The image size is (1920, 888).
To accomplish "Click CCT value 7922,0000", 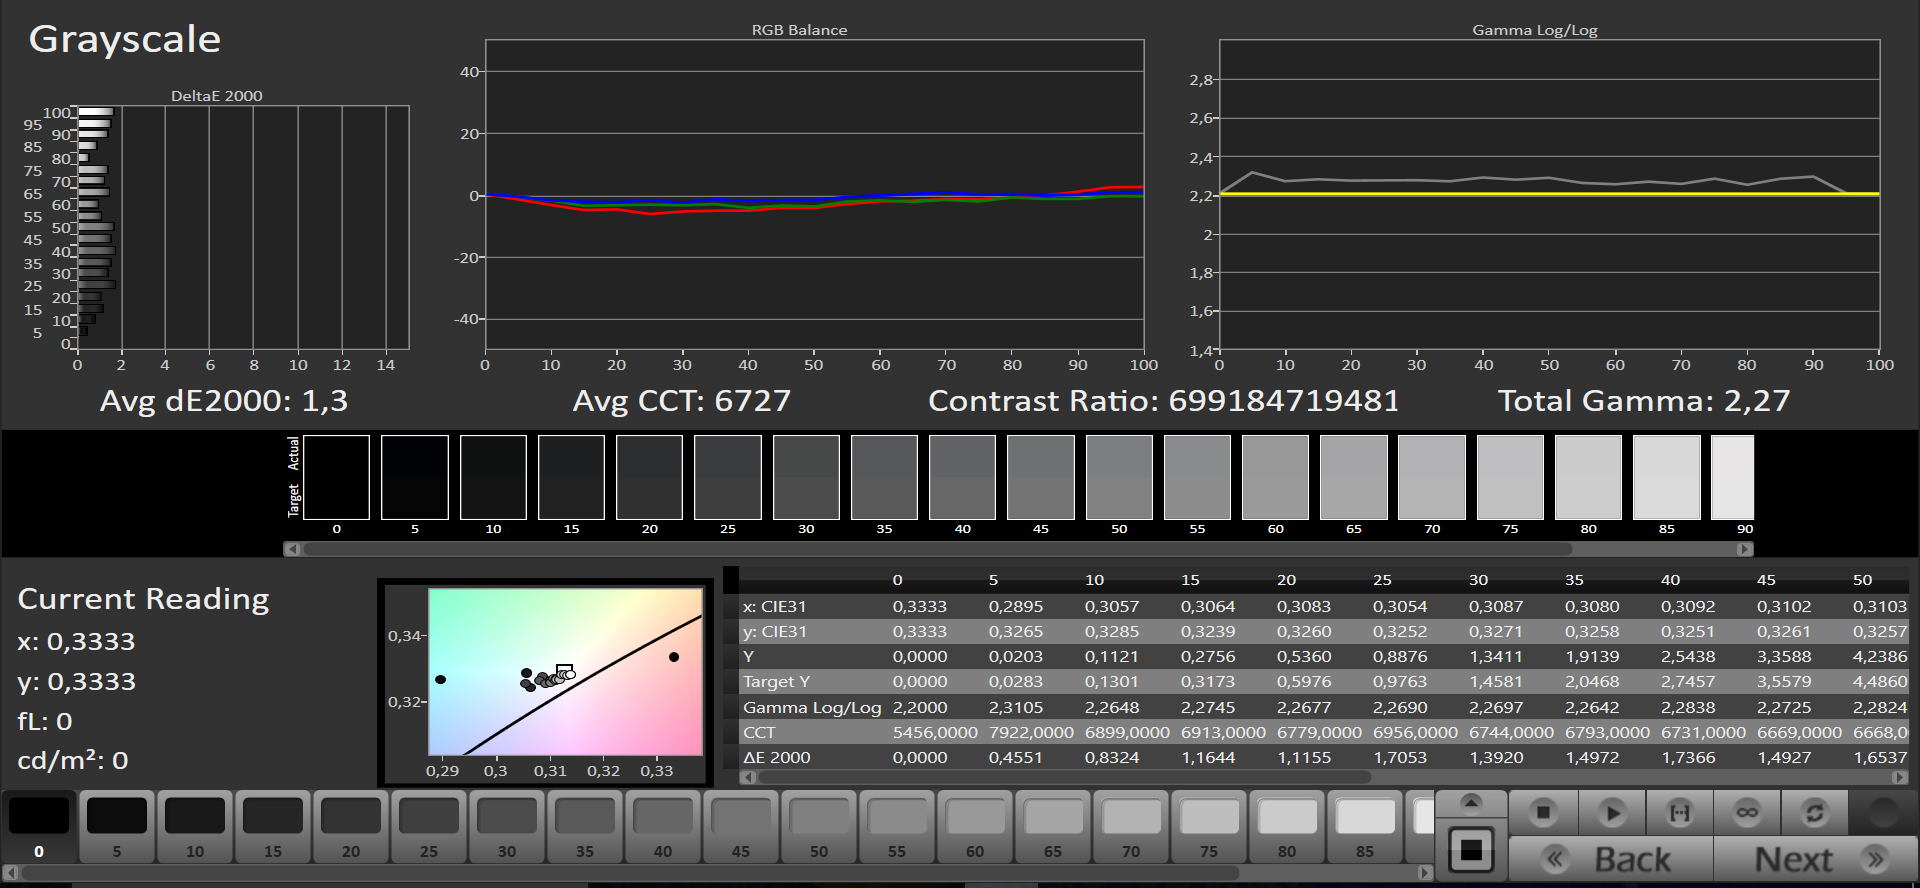I will point(1030,732).
